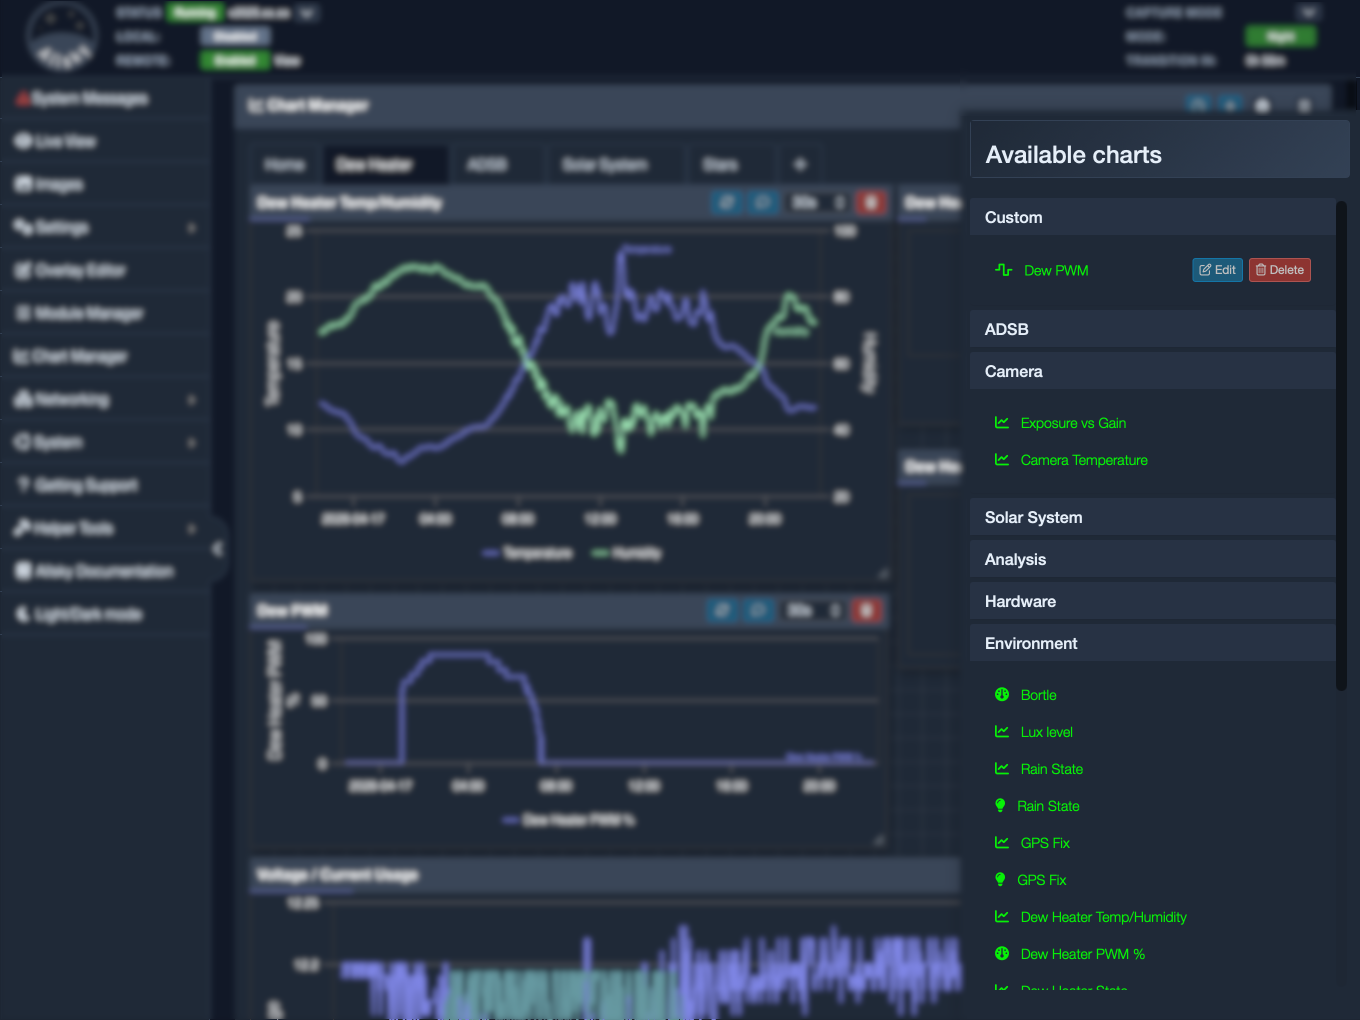Open the Hardware section header

[1152, 601]
